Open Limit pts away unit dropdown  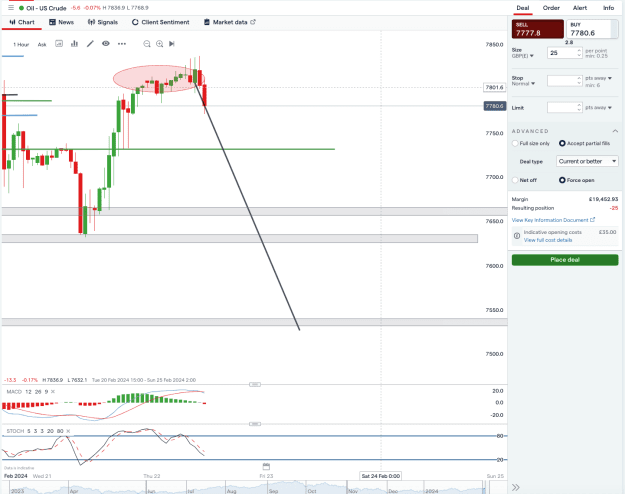[x=598, y=108]
